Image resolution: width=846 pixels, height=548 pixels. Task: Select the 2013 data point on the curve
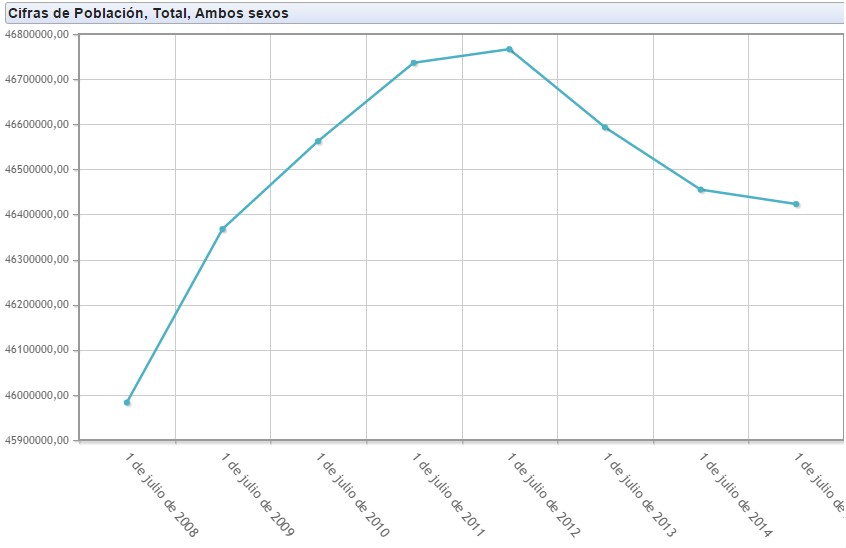coord(605,127)
